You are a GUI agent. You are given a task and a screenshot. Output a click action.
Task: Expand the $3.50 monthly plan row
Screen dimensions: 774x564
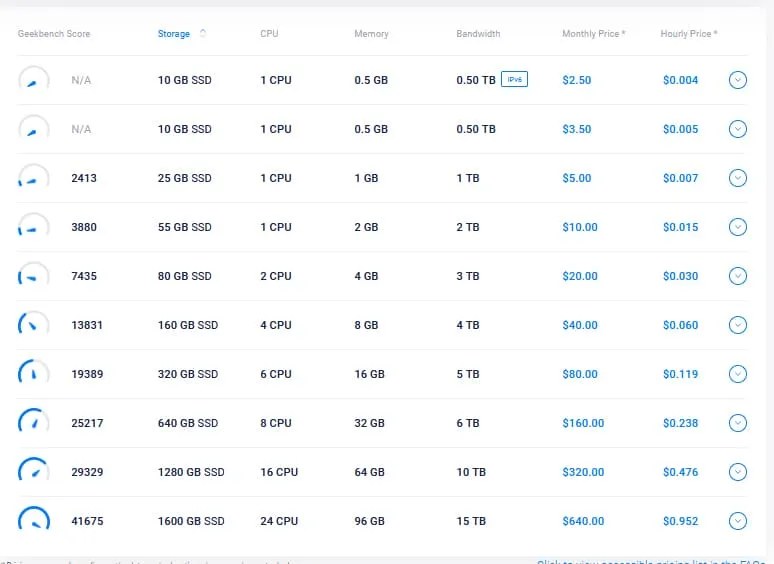737,129
